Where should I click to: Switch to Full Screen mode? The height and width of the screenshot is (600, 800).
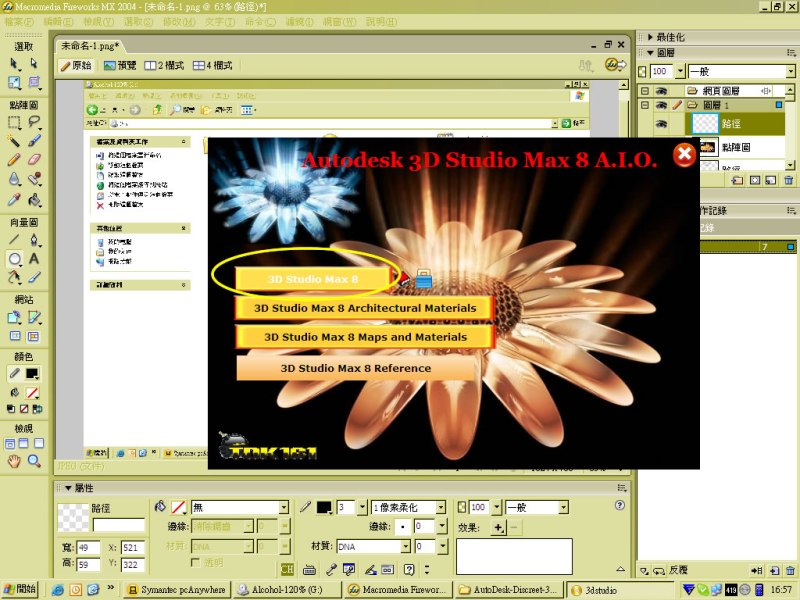[39, 443]
